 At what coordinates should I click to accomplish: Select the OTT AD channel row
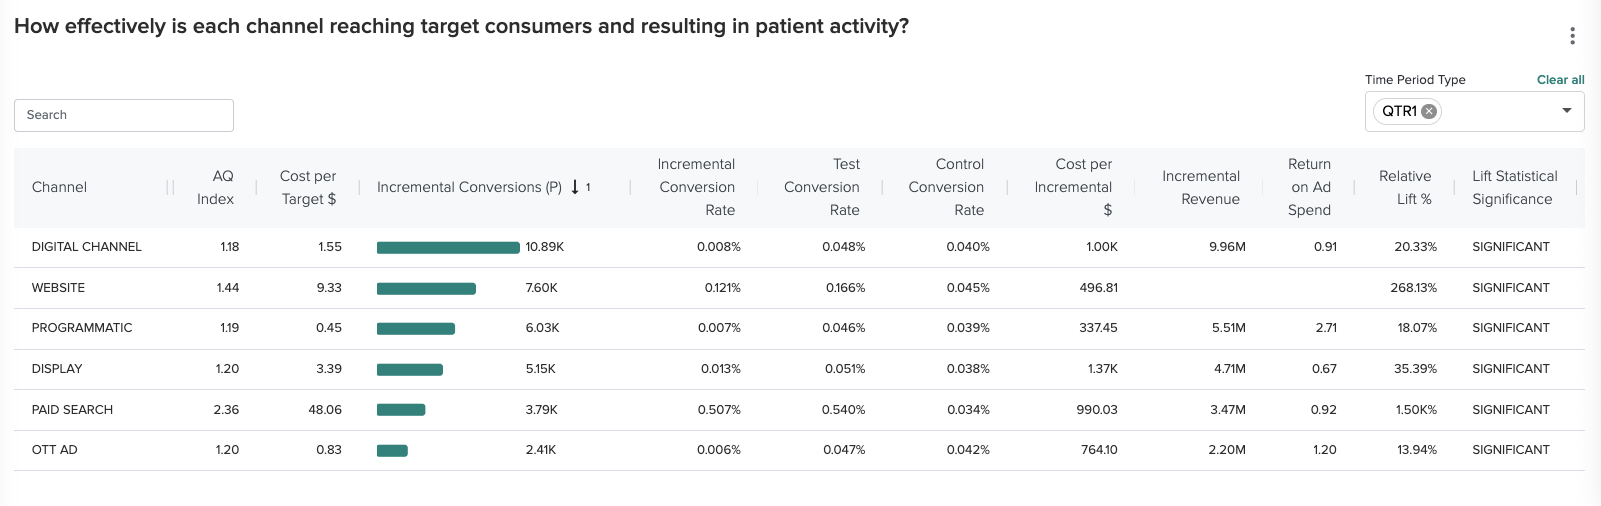(55, 450)
